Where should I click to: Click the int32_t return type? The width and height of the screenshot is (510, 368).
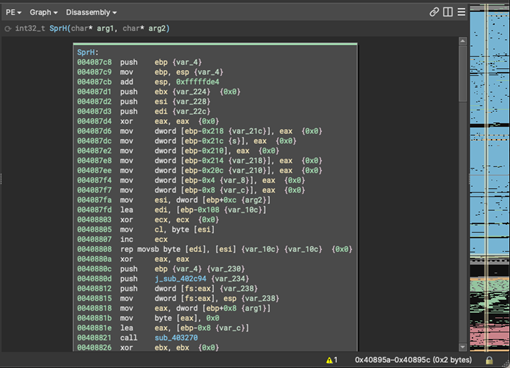click(x=30, y=28)
